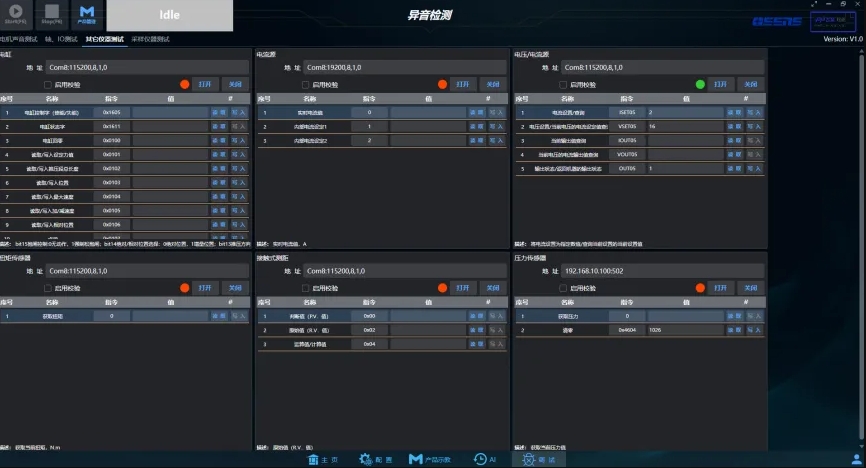Viewport: 866px width, 468px height.
Task: Open the 轴、IO测试 tab
Action: (63, 39)
